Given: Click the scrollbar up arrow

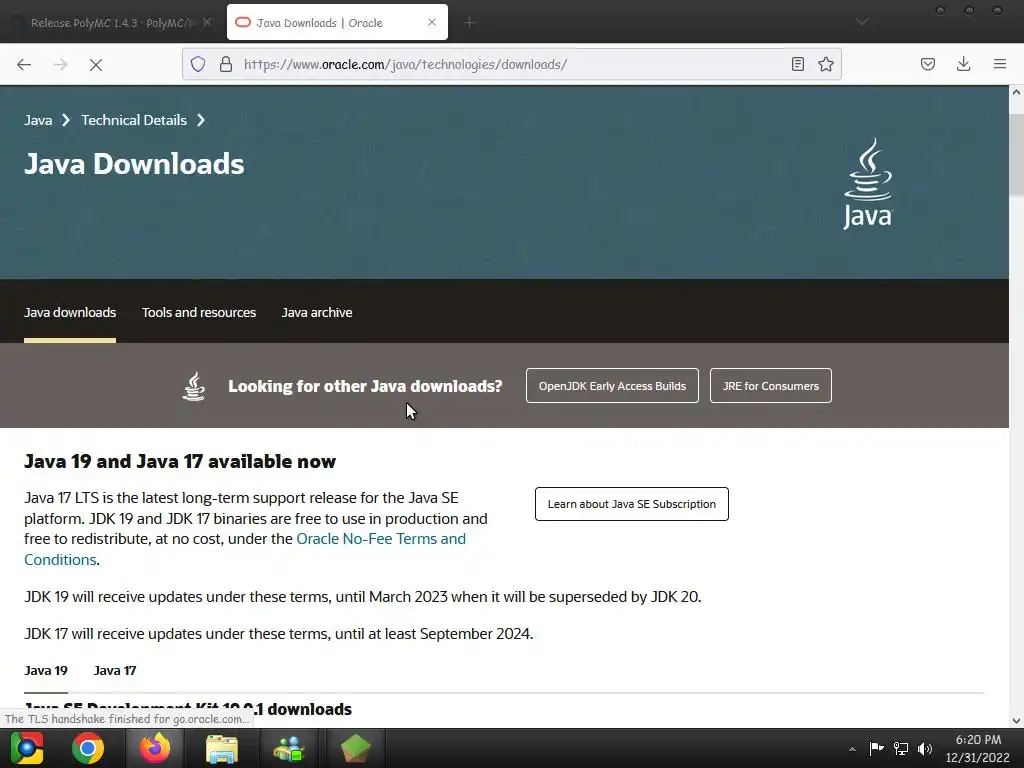Looking at the screenshot, I should [1016, 93].
